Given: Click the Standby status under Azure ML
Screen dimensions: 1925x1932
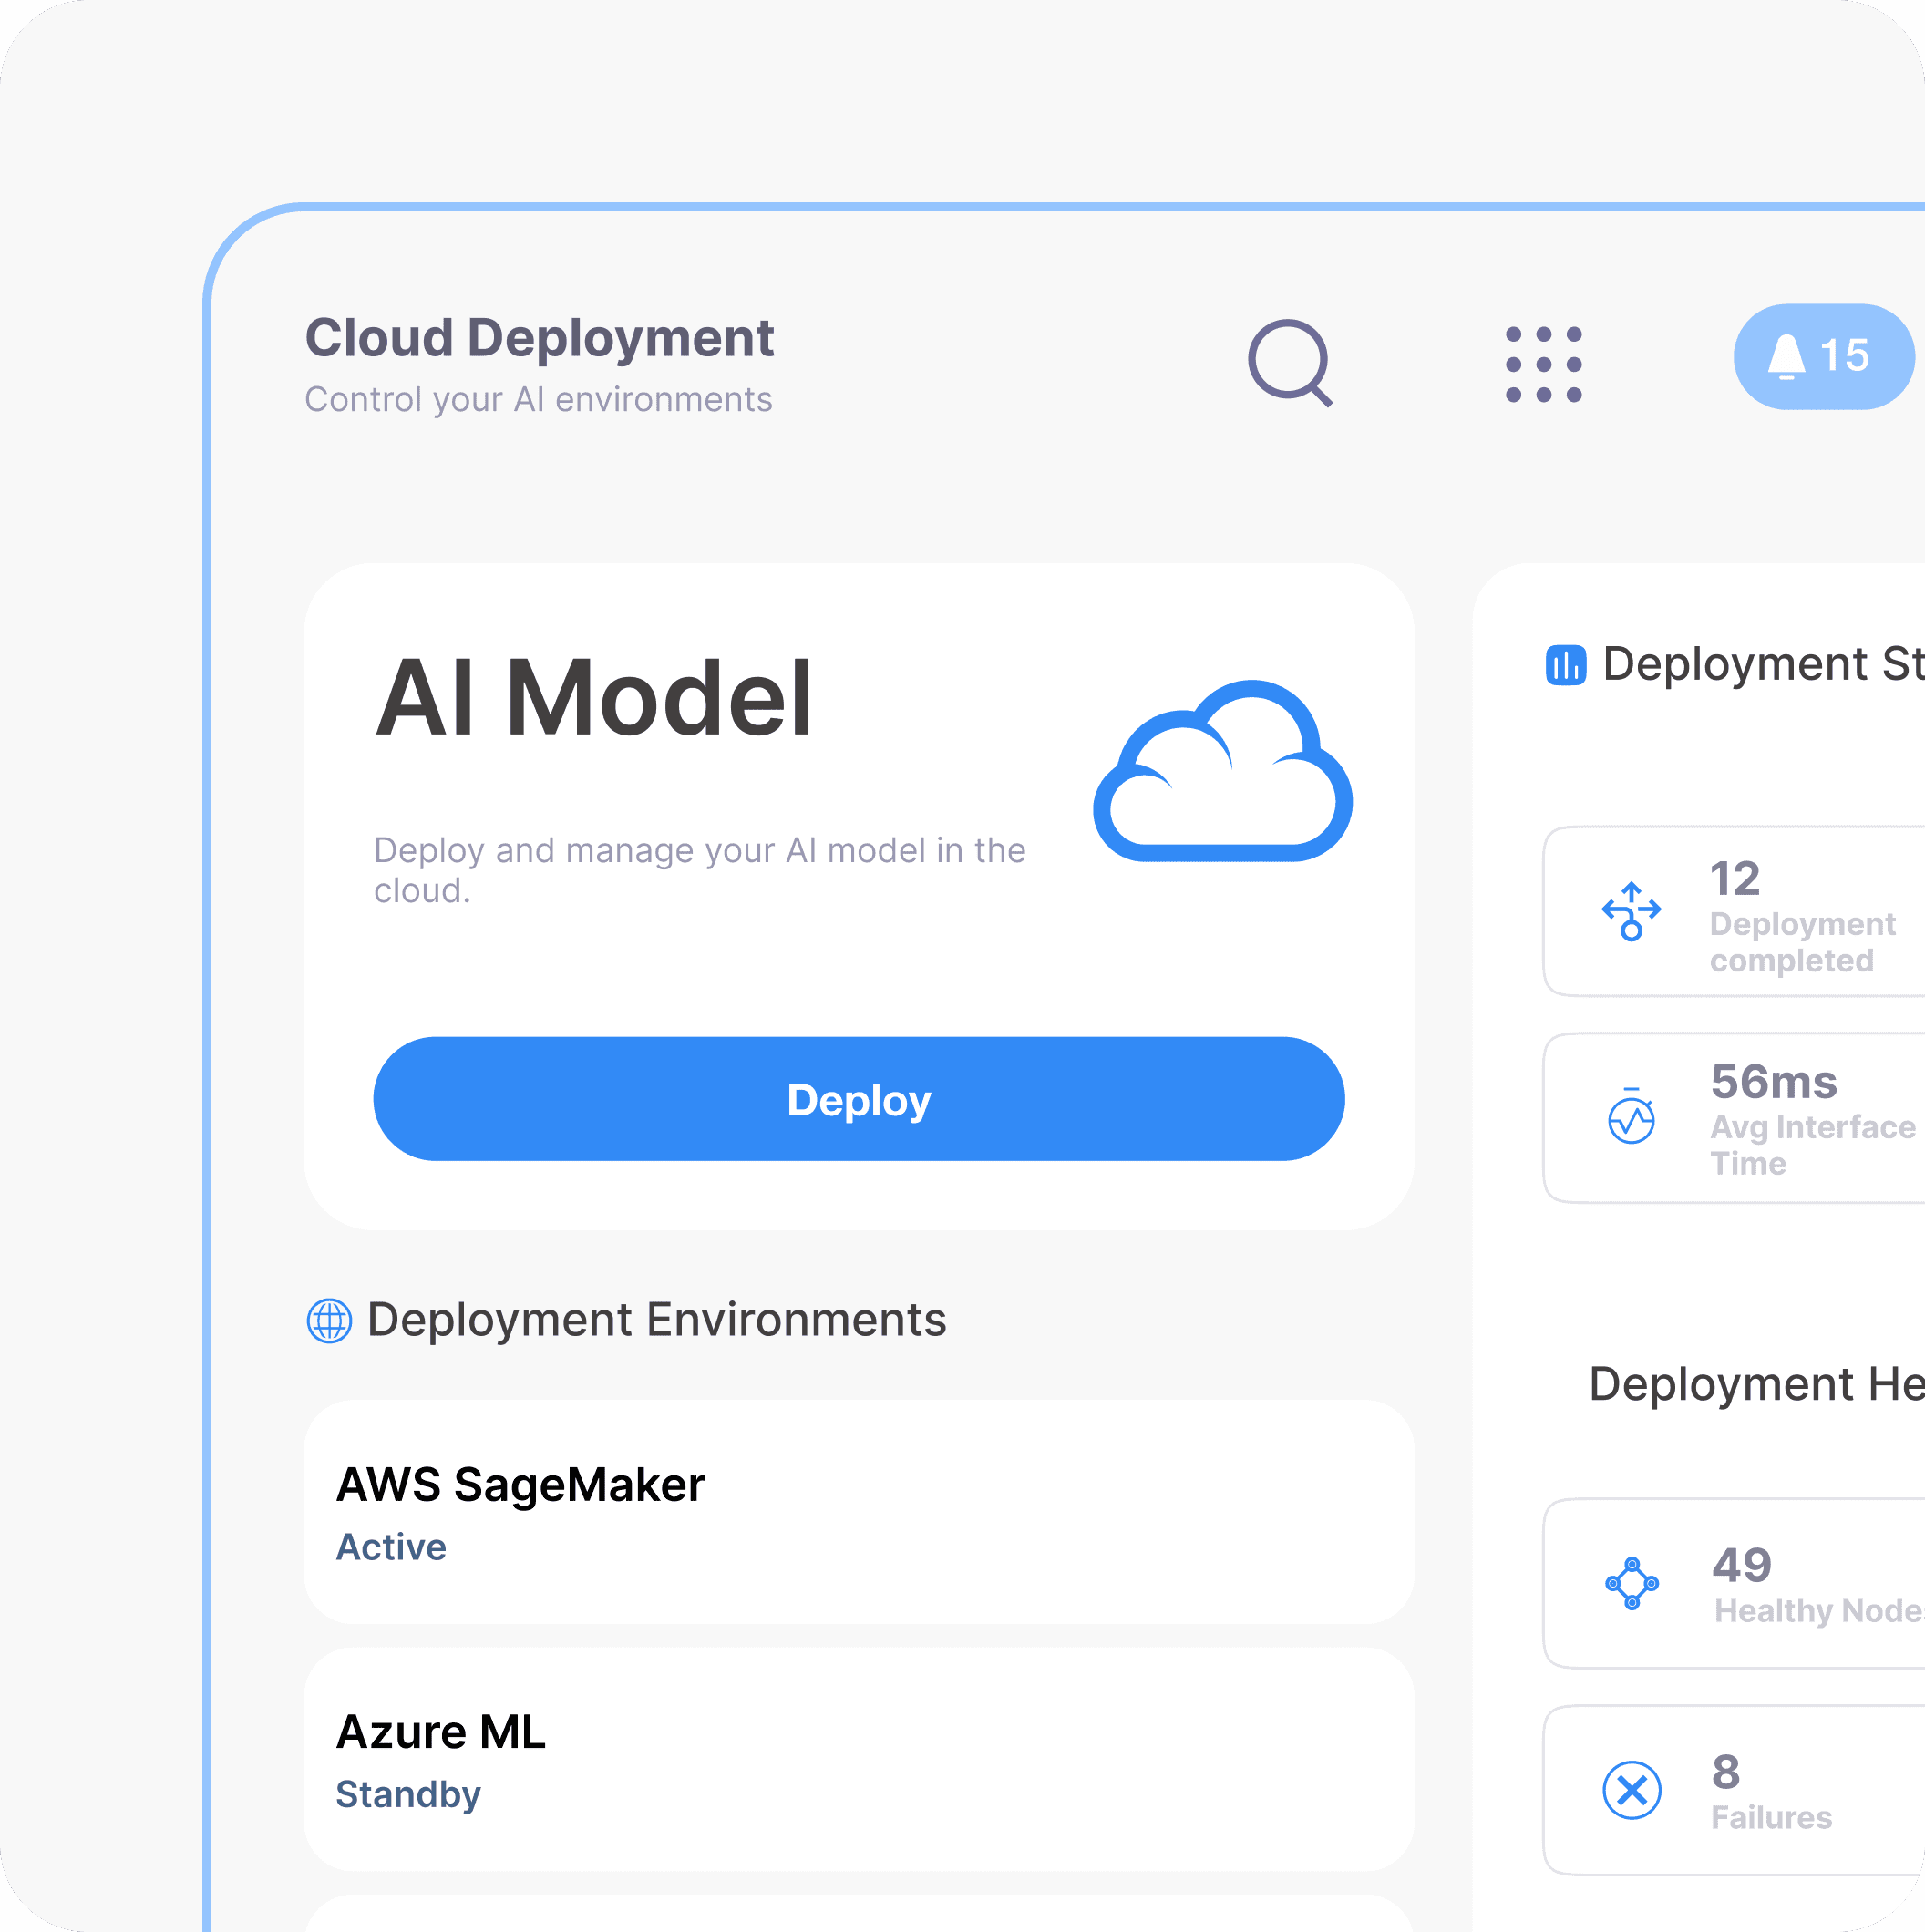Looking at the screenshot, I should (408, 1794).
